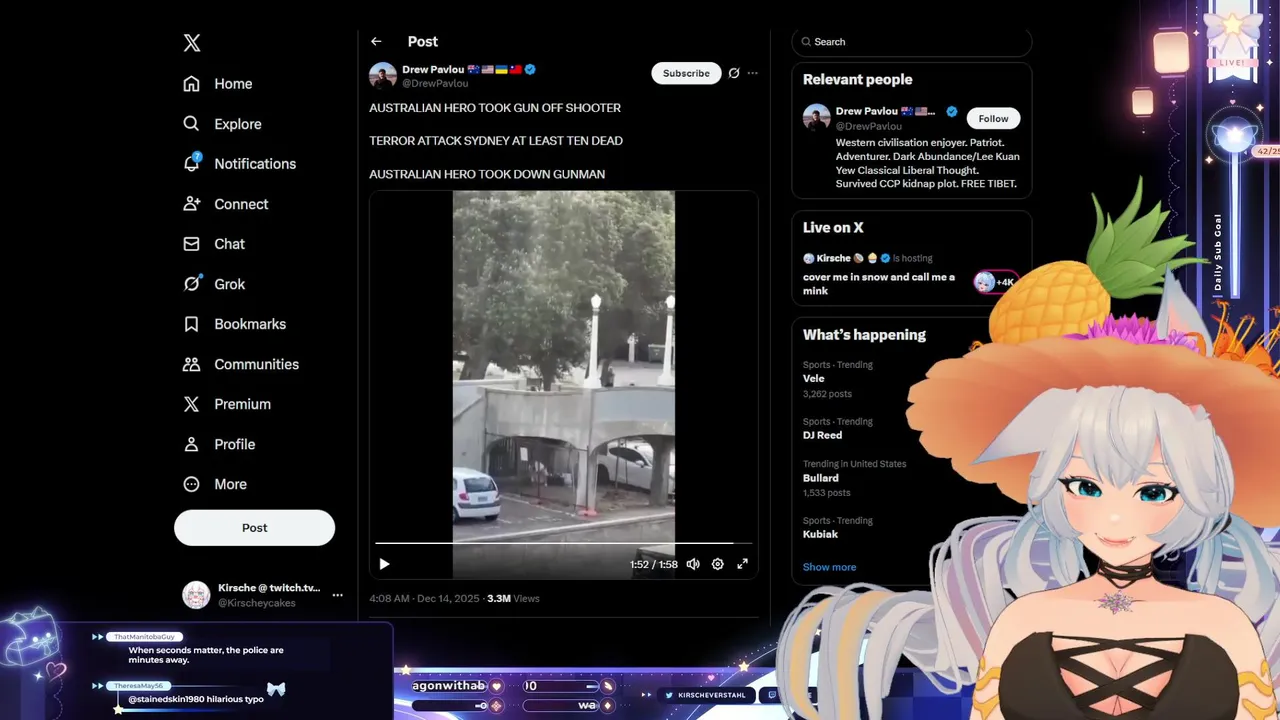This screenshot has height=720, width=1280.
Task: Click the X logo icon
Action: (192, 43)
